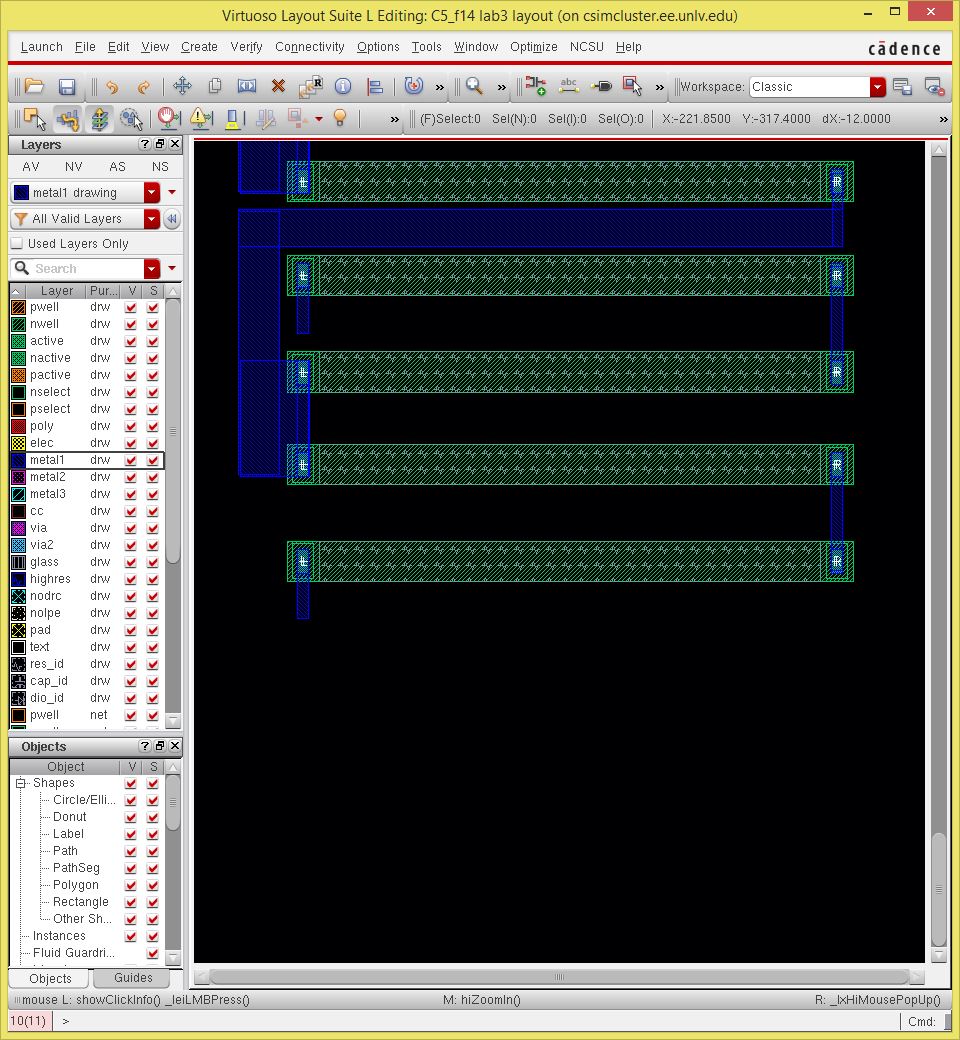Toggle the Used Layers Only checkbox
Viewport: 960px width, 1040px height.
click(17, 243)
